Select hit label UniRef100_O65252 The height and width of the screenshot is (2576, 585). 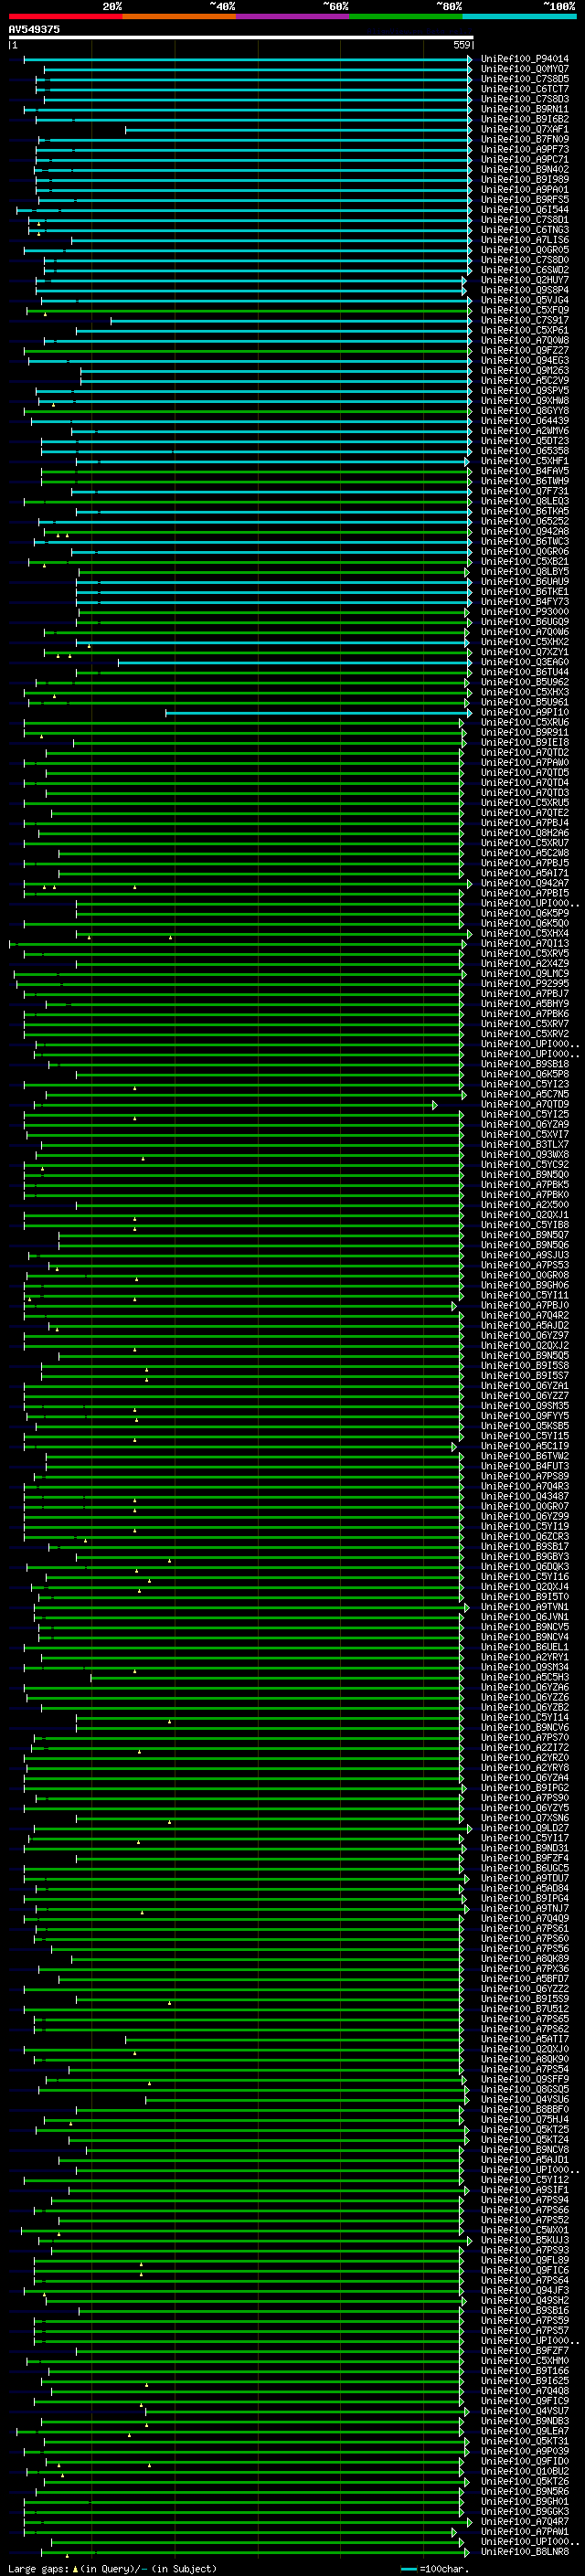coord(525,521)
